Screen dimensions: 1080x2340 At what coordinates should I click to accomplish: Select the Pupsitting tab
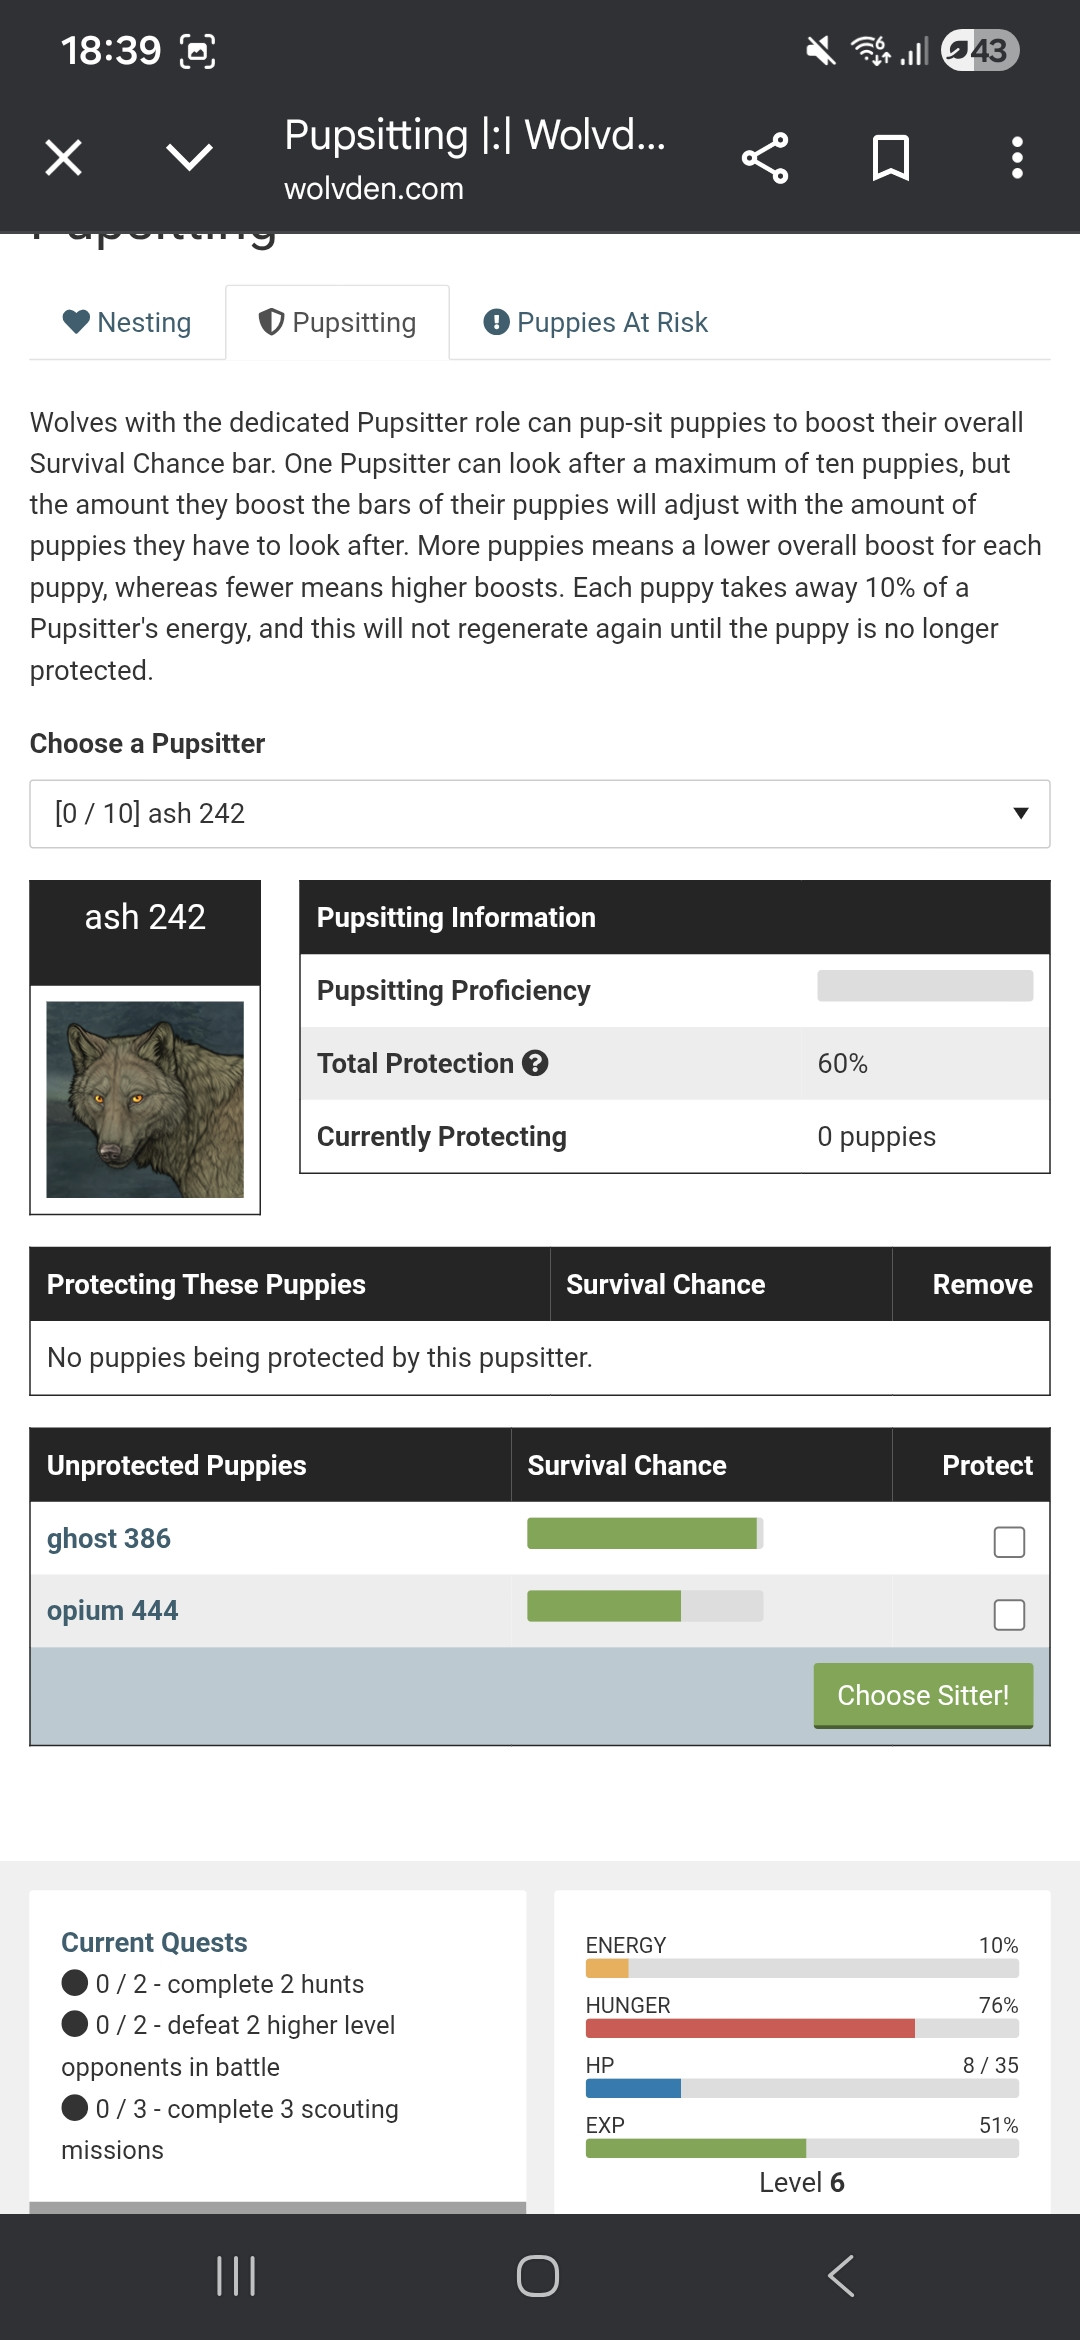(x=338, y=323)
